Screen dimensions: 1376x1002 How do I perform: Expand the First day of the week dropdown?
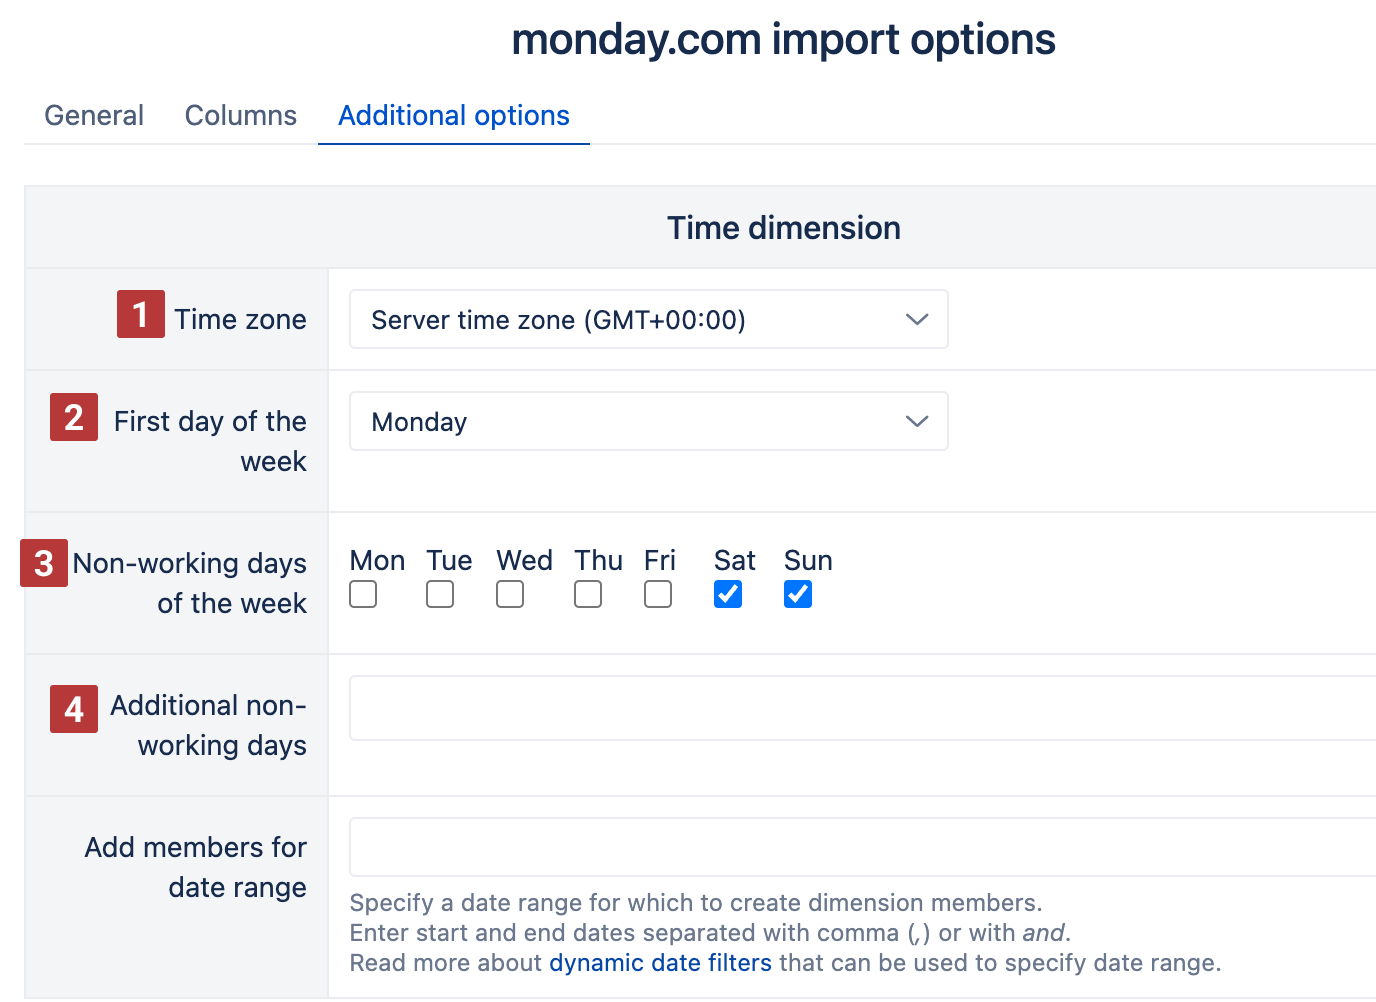point(648,422)
